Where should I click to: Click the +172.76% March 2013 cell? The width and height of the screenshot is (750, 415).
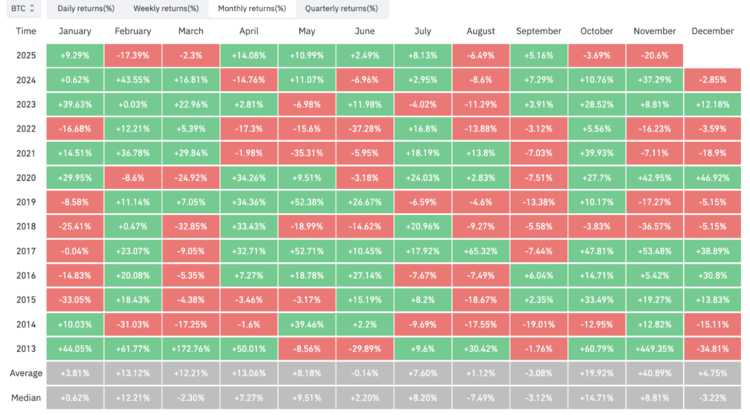point(191,349)
